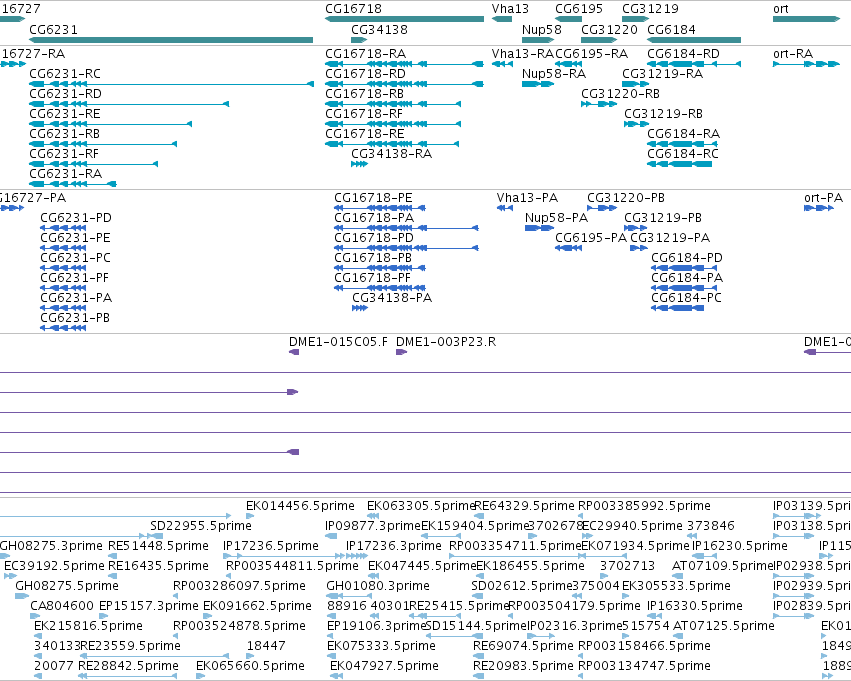Open protein CG6231-PE
The height and width of the screenshot is (681, 851).
tap(63, 248)
